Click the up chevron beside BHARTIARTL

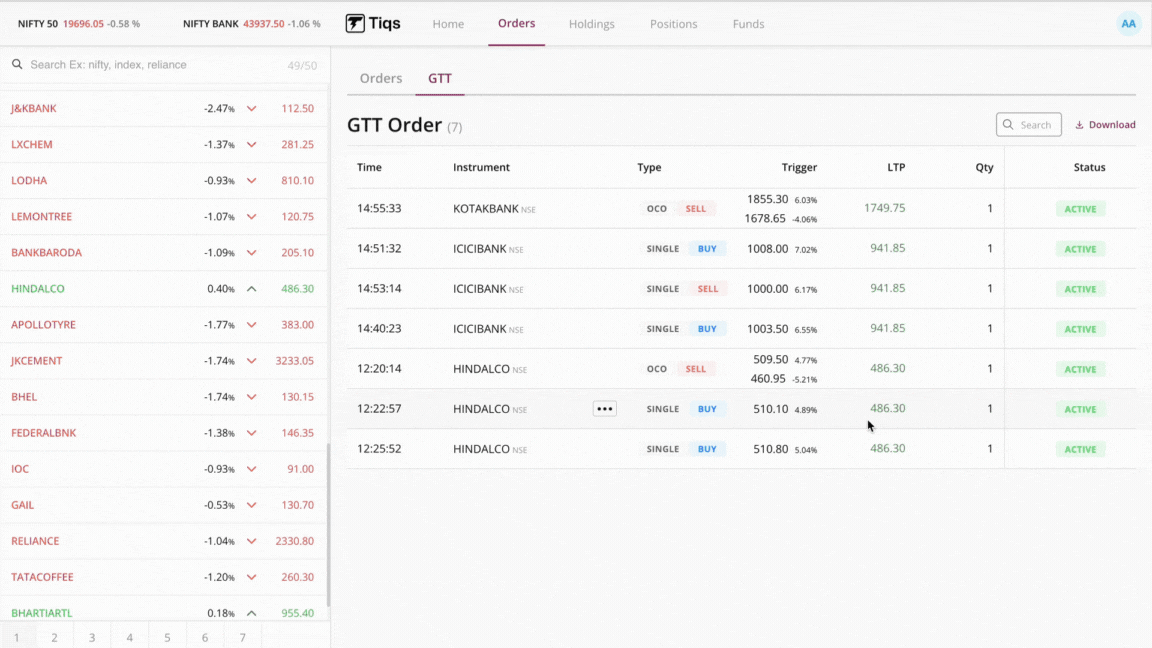click(x=251, y=613)
